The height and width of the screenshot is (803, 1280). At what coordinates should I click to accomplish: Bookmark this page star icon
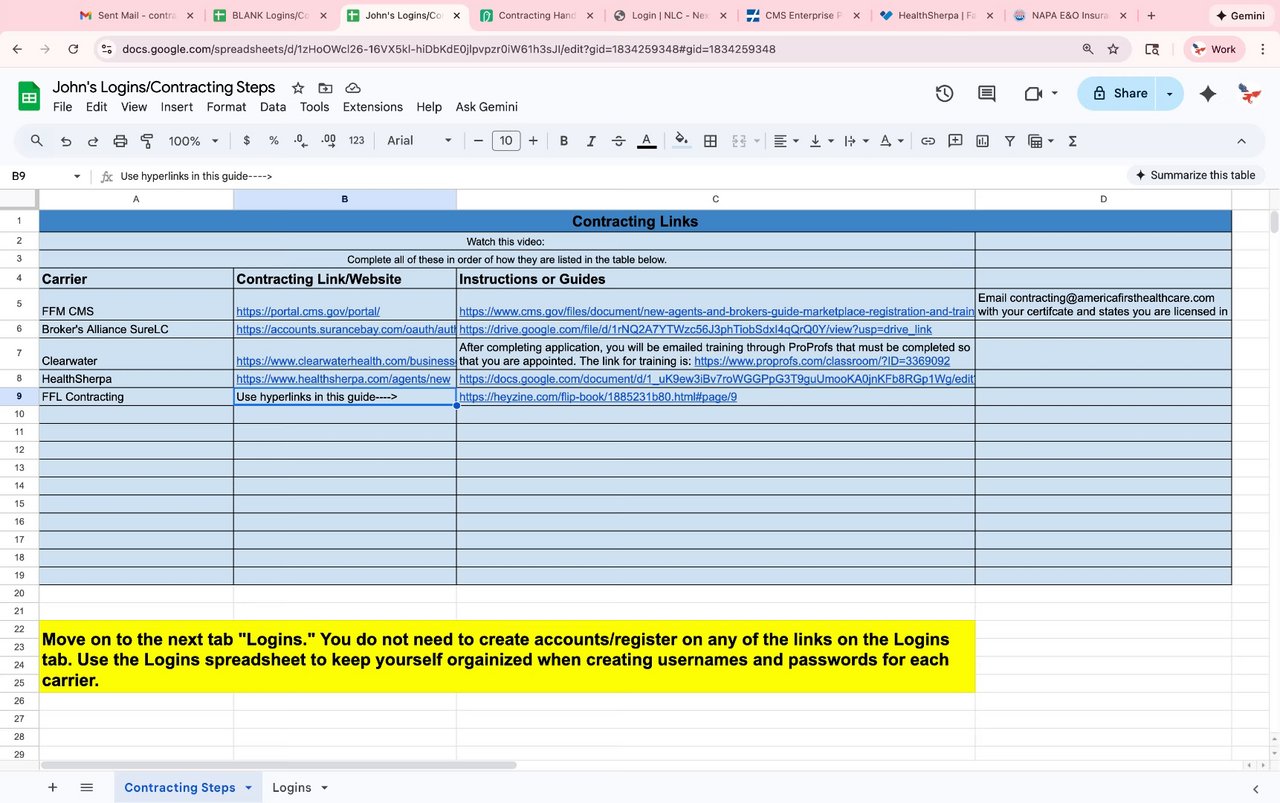tap(1113, 49)
